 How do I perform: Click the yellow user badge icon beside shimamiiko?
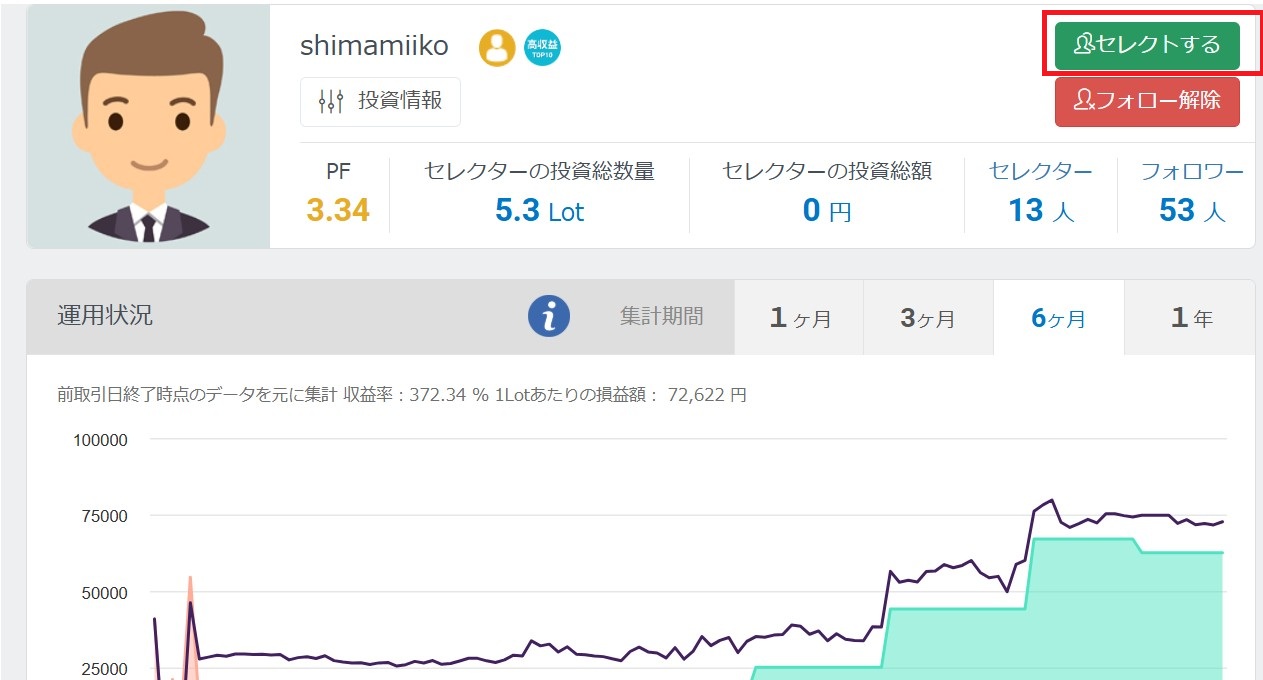[x=497, y=47]
